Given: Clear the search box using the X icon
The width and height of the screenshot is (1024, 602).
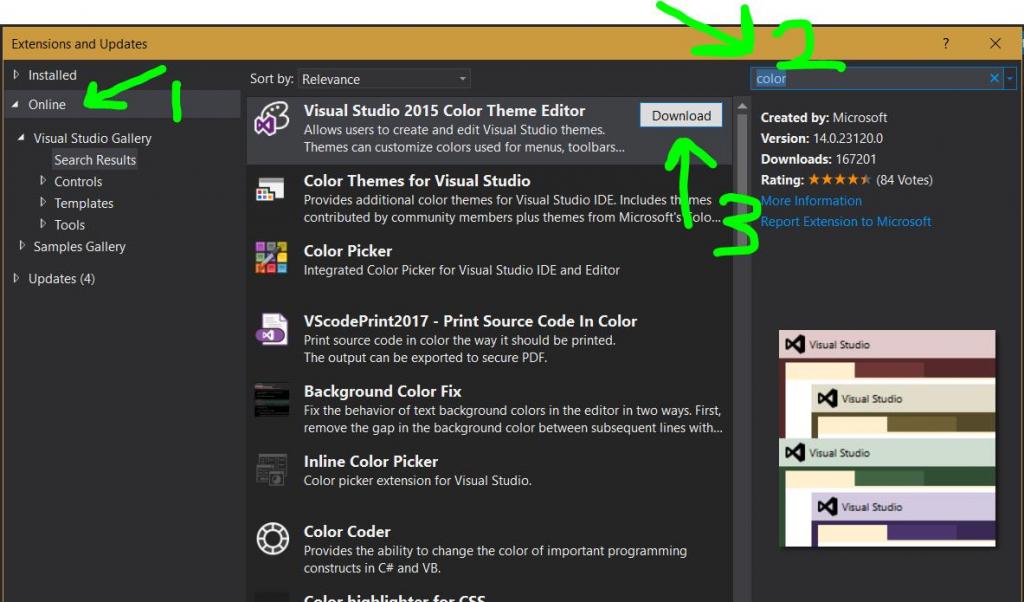Looking at the screenshot, I should 993,78.
